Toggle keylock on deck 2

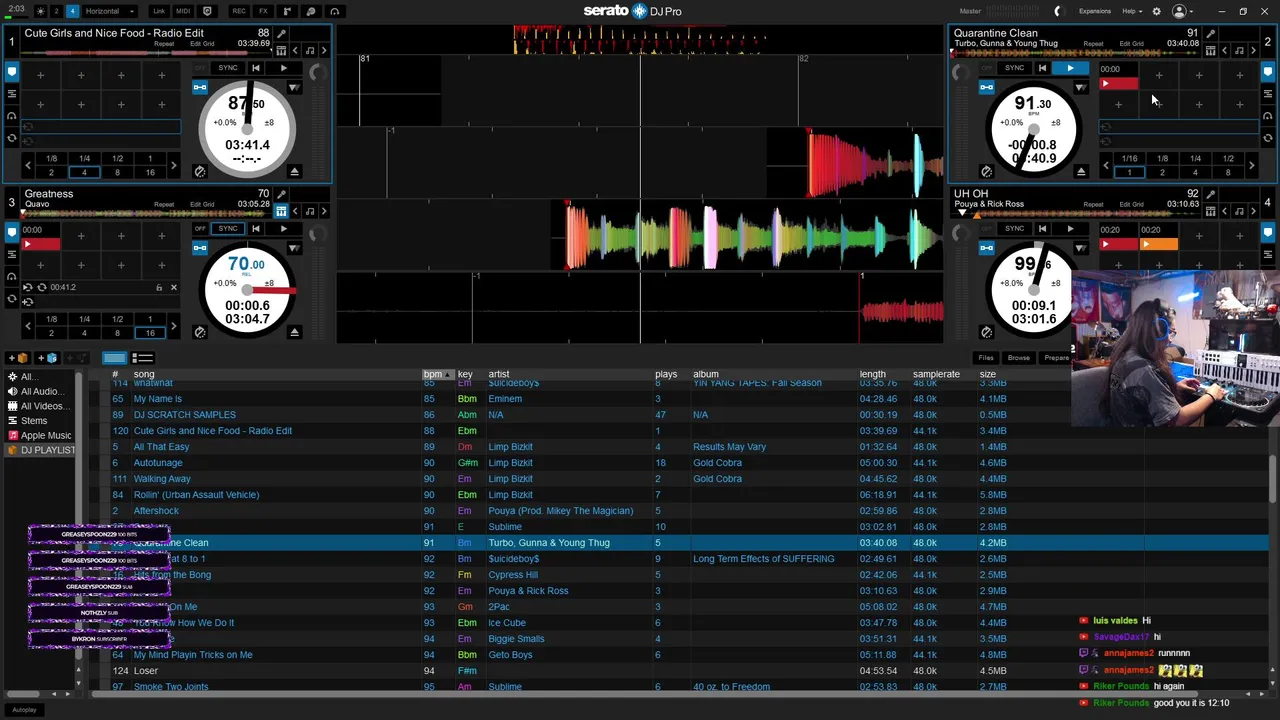(986, 87)
